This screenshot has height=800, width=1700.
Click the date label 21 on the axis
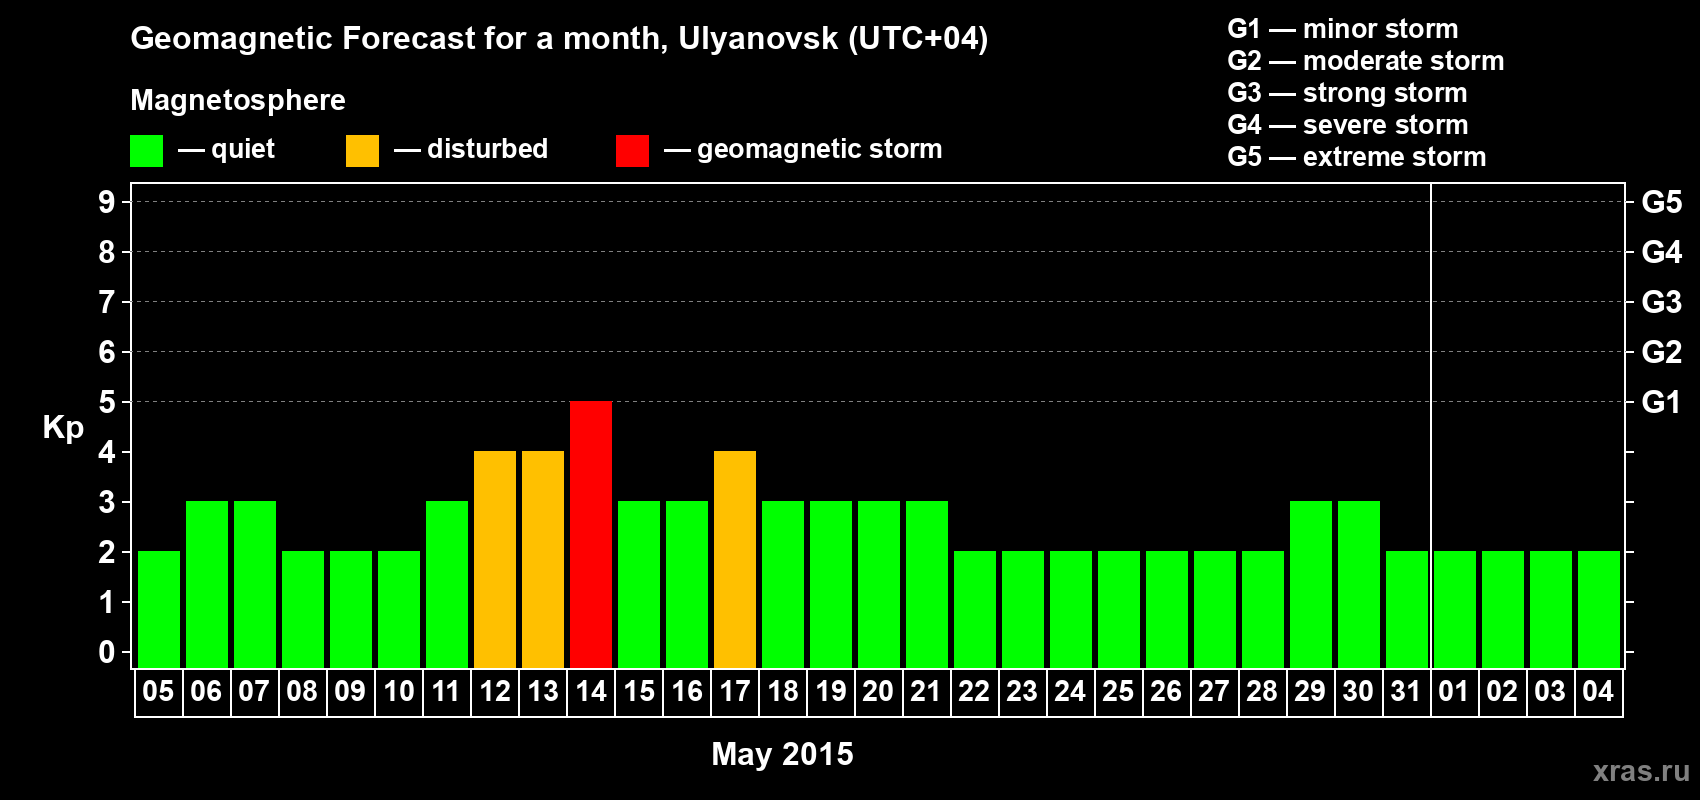click(x=927, y=691)
